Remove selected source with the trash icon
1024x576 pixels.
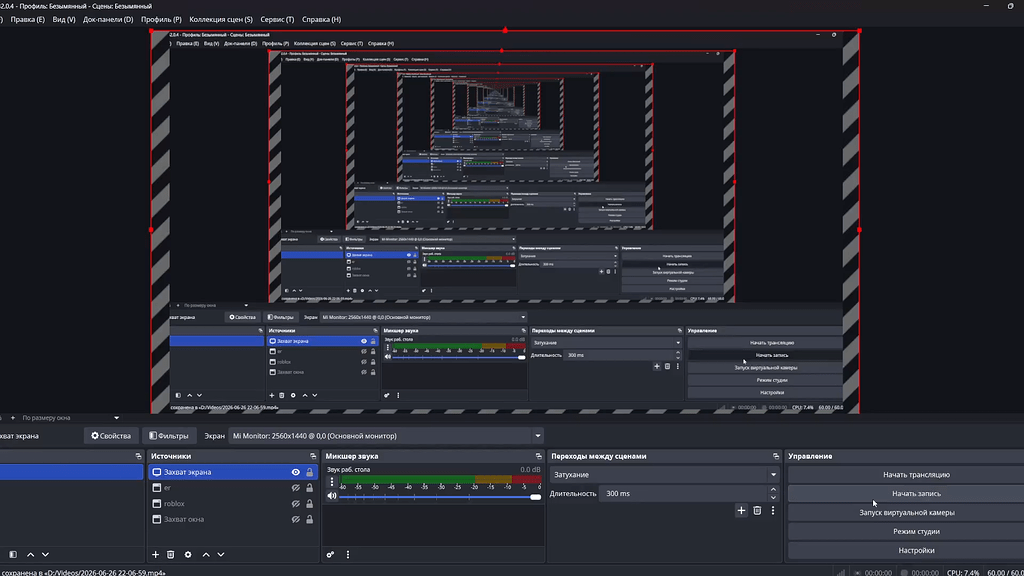pos(170,554)
